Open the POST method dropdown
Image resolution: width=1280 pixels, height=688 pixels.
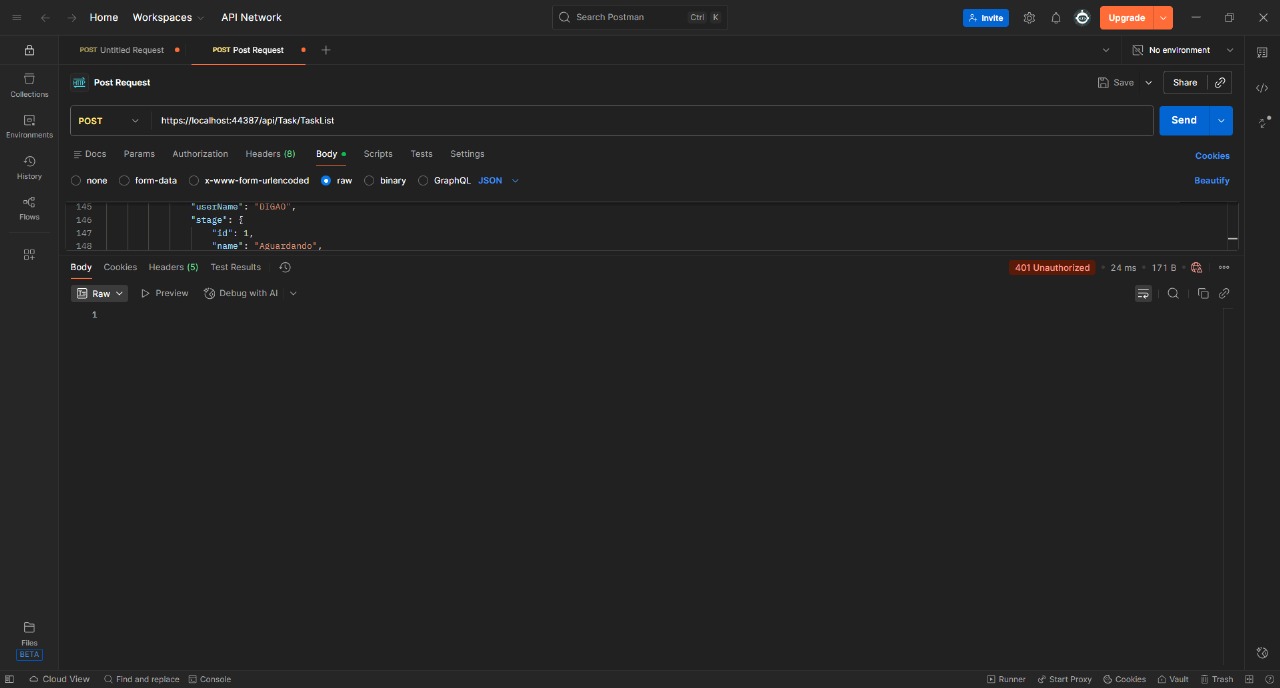(x=109, y=121)
